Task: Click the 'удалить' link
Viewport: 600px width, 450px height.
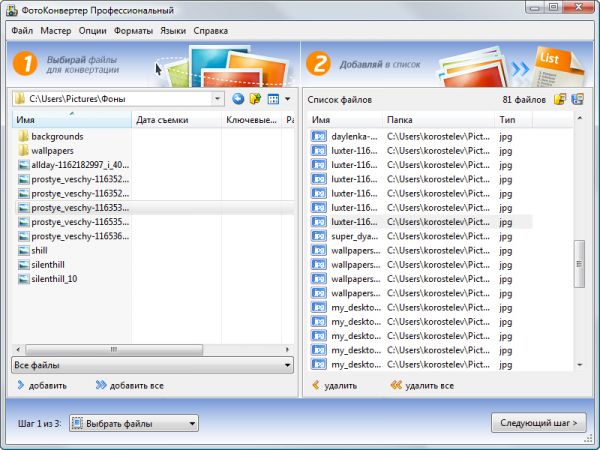Action: coord(335,385)
